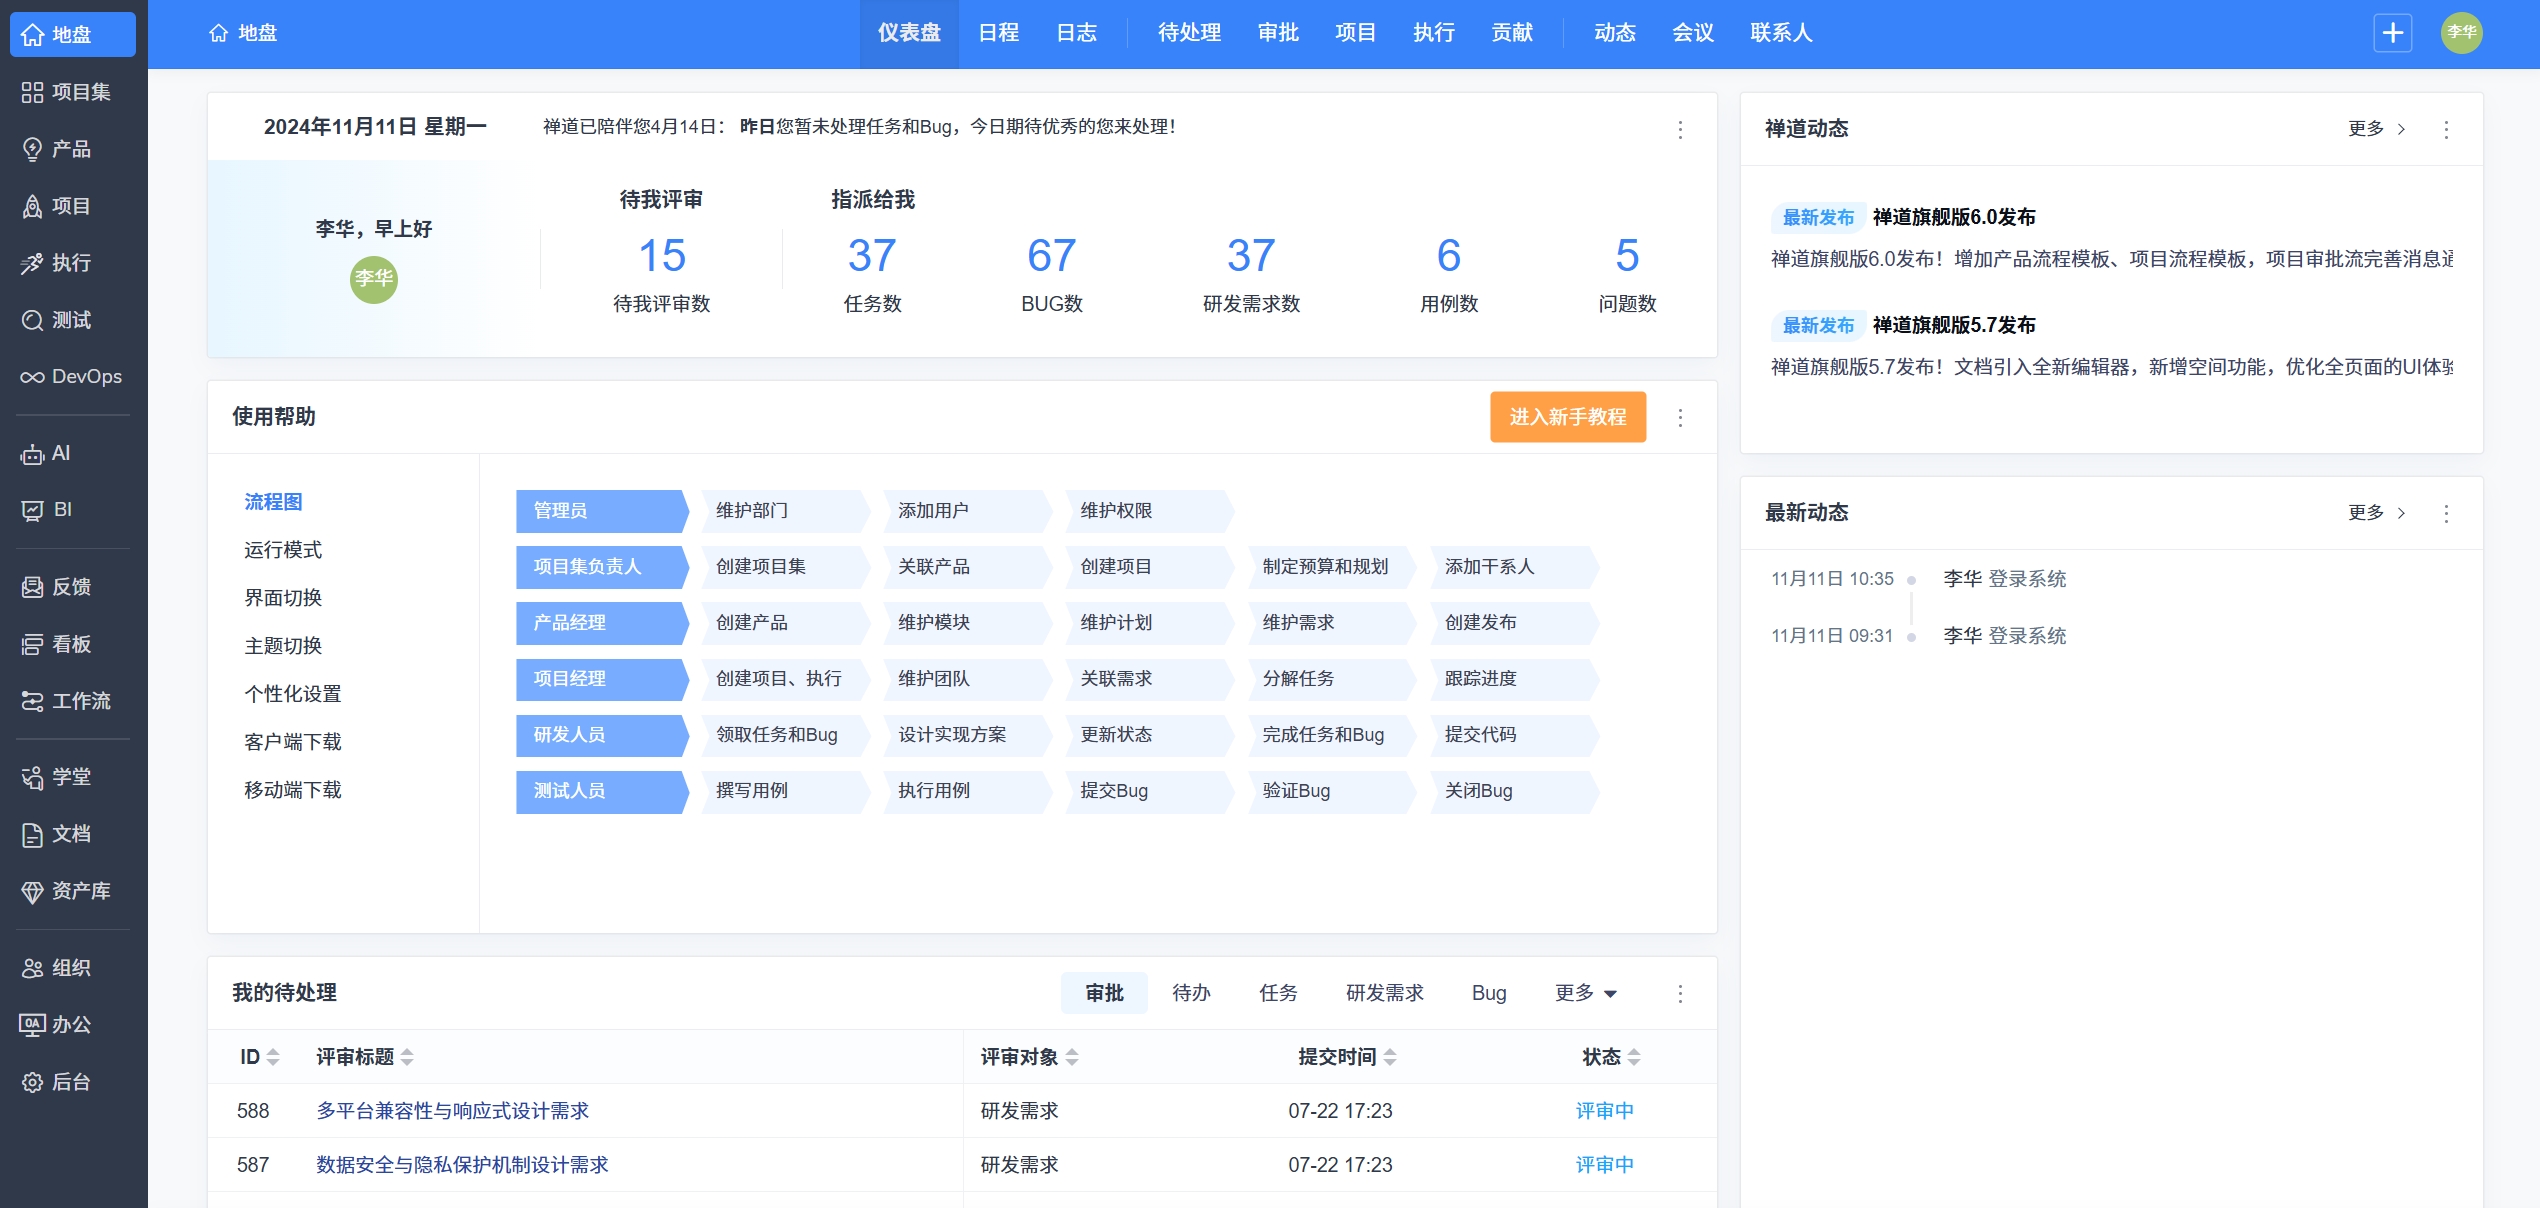Expand the 更多 dropdown in 我的待处理
The width and height of the screenshot is (2540, 1208).
[x=1585, y=993]
